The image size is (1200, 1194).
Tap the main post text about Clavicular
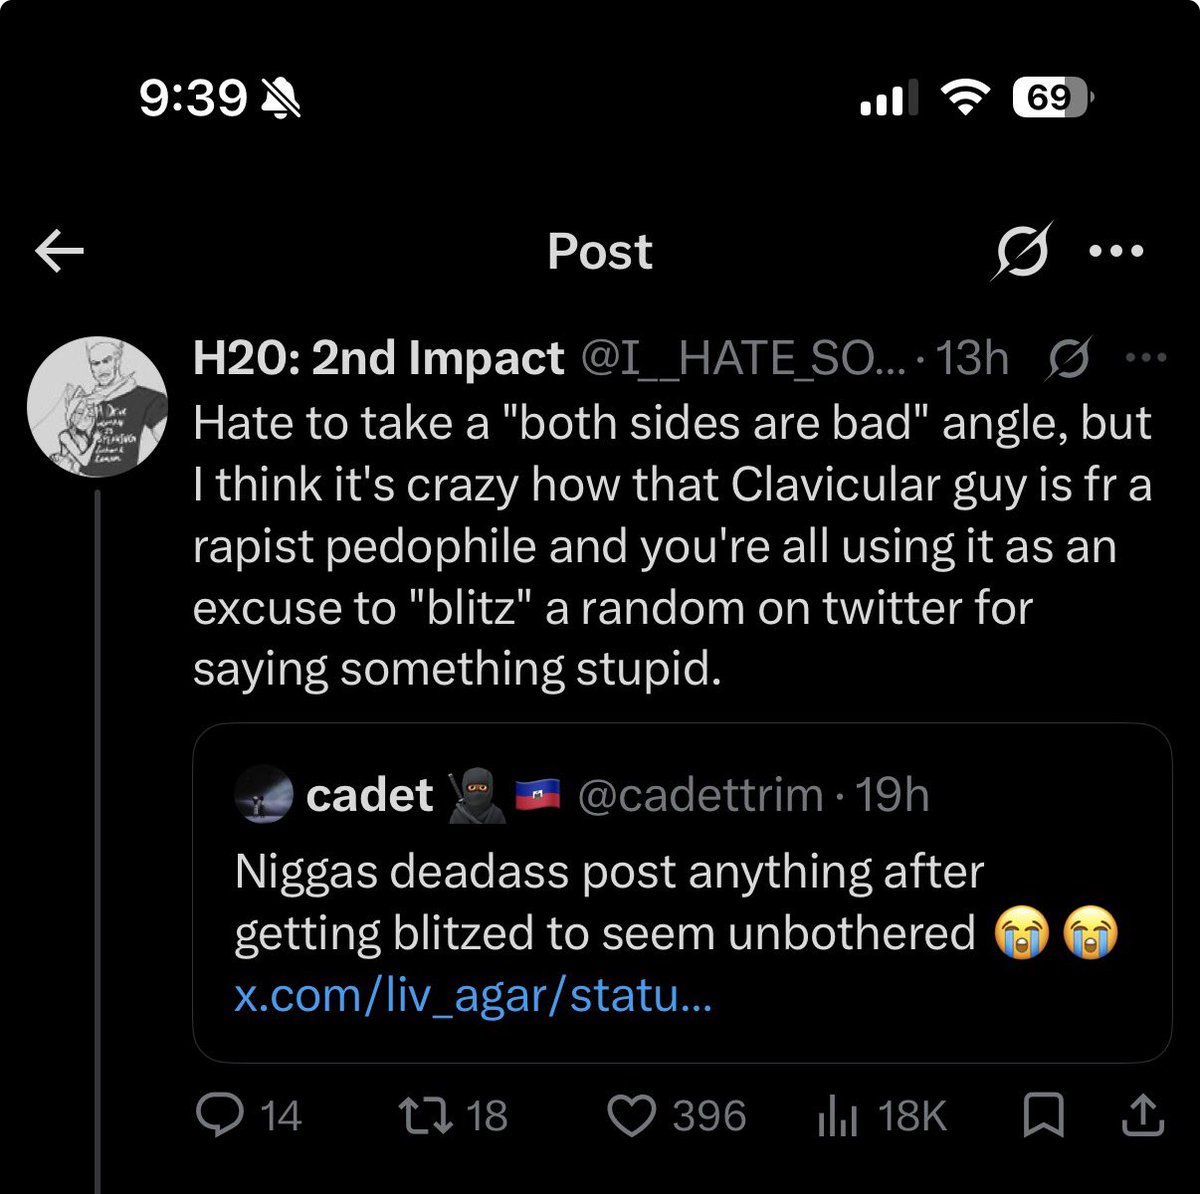(x=672, y=546)
